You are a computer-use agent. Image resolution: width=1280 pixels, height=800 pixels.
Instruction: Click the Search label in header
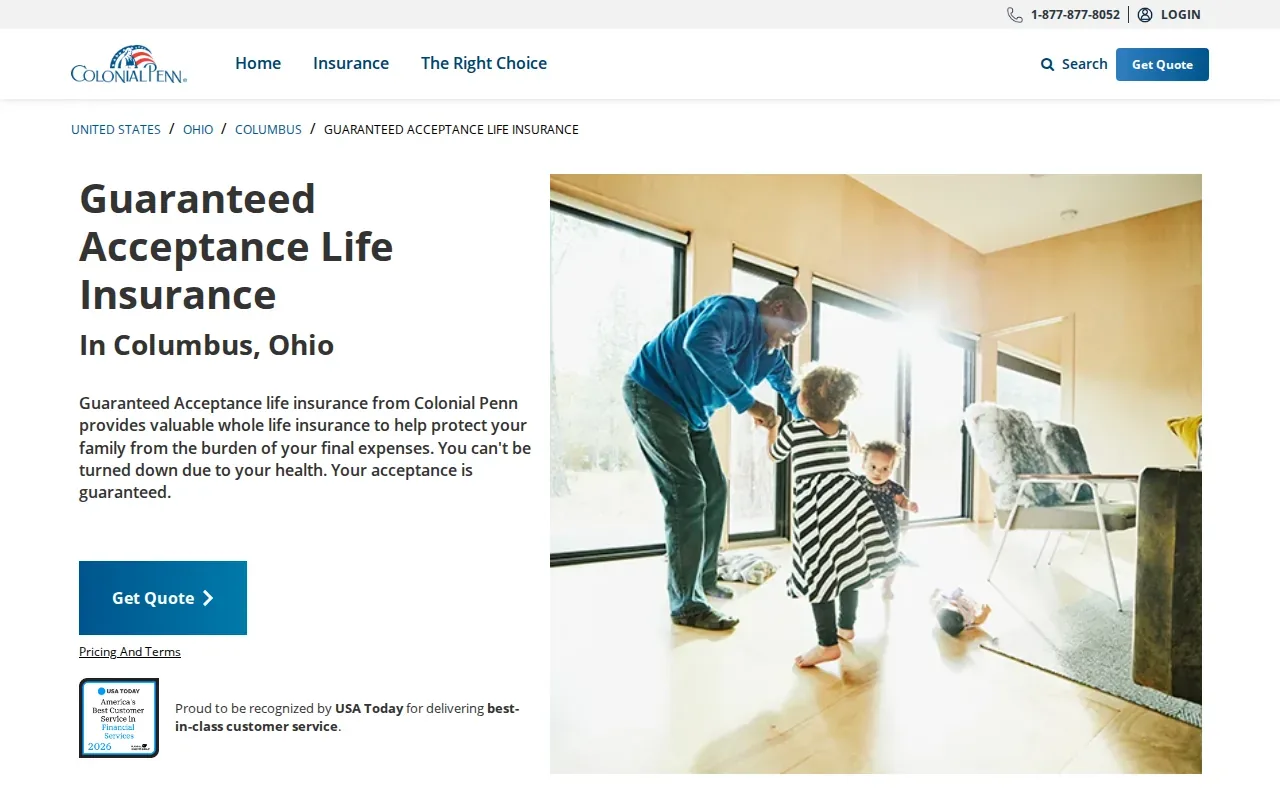click(1085, 64)
